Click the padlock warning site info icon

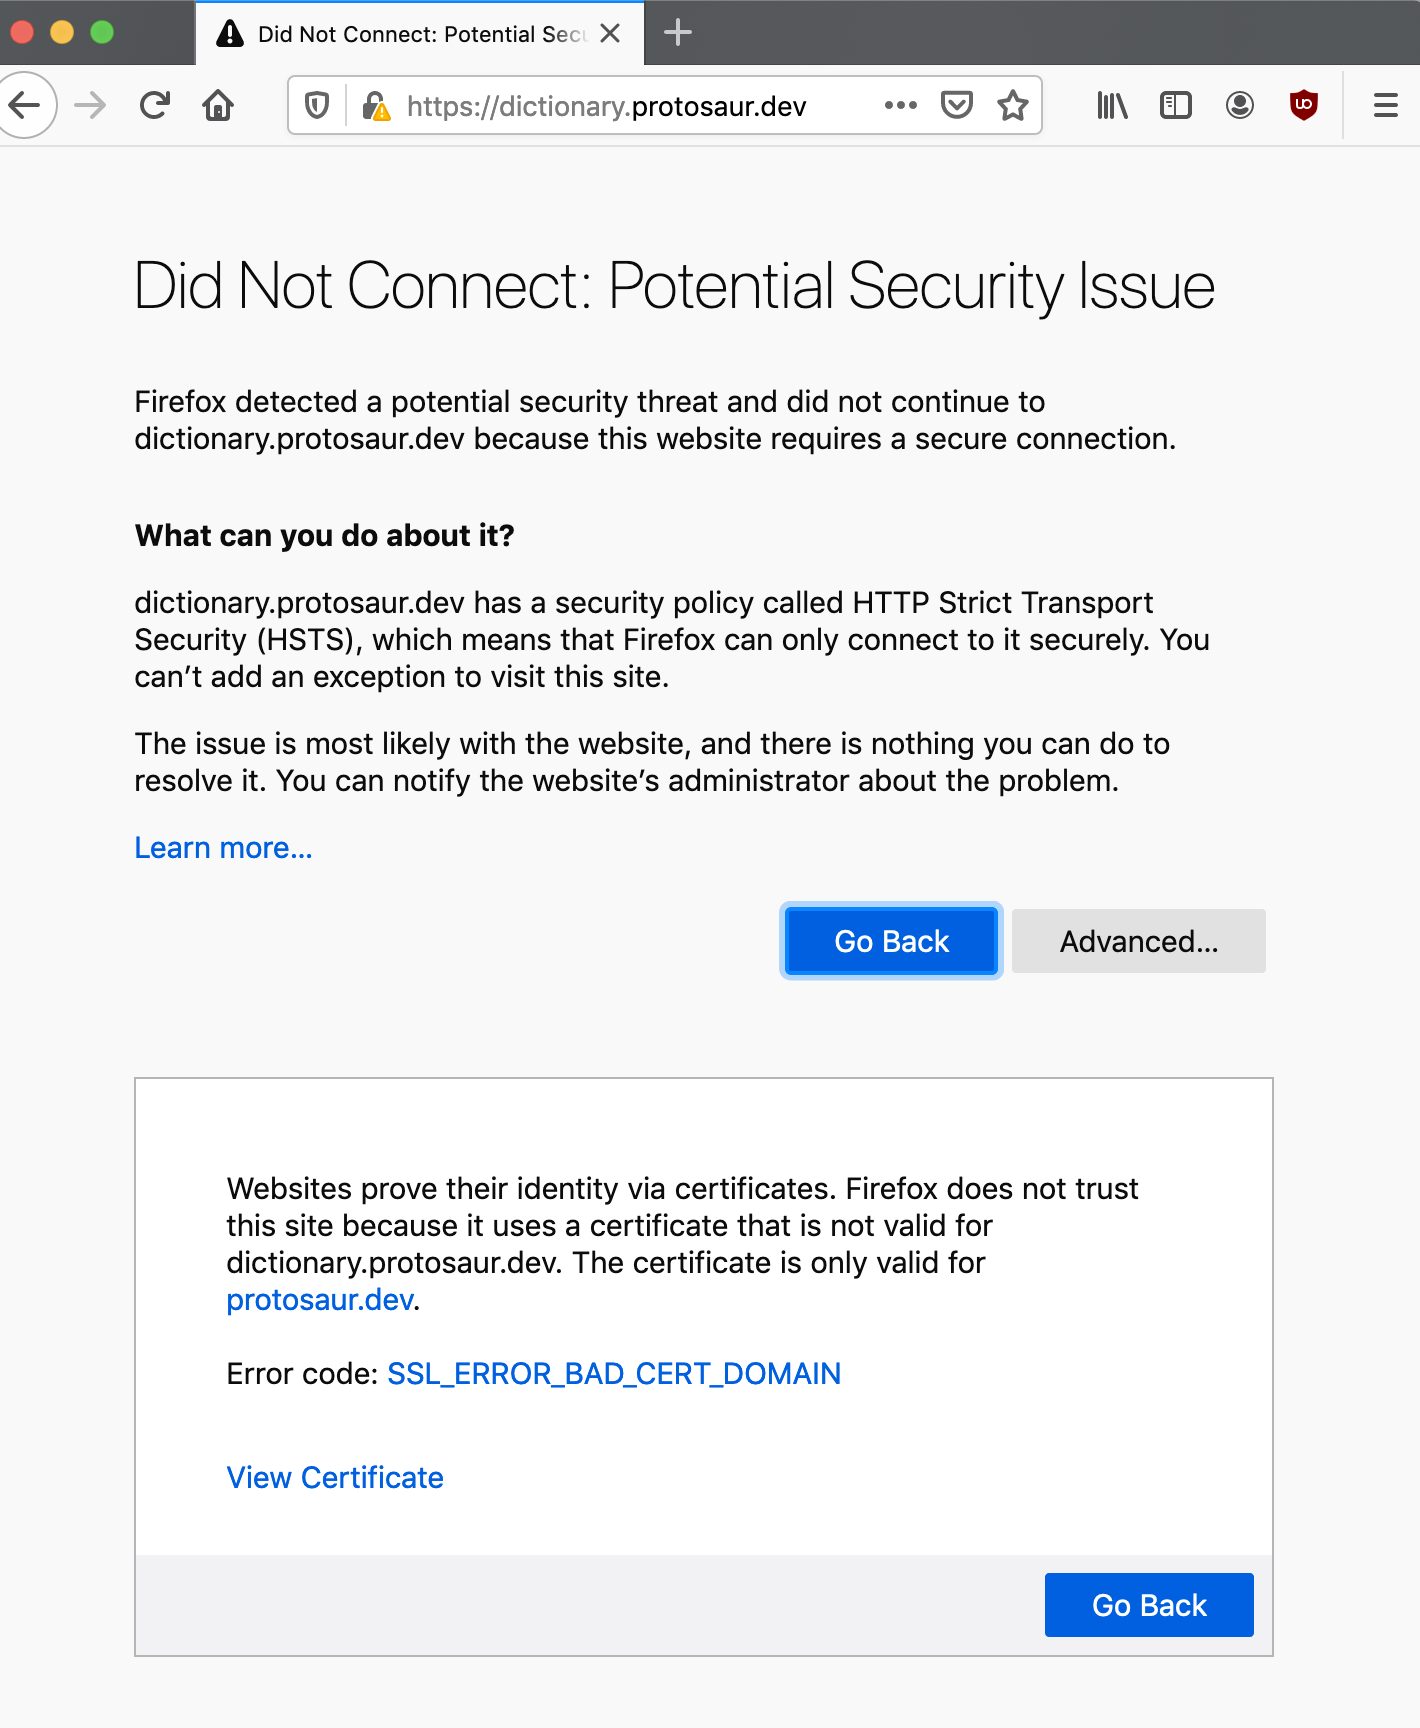(x=376, y=105)
